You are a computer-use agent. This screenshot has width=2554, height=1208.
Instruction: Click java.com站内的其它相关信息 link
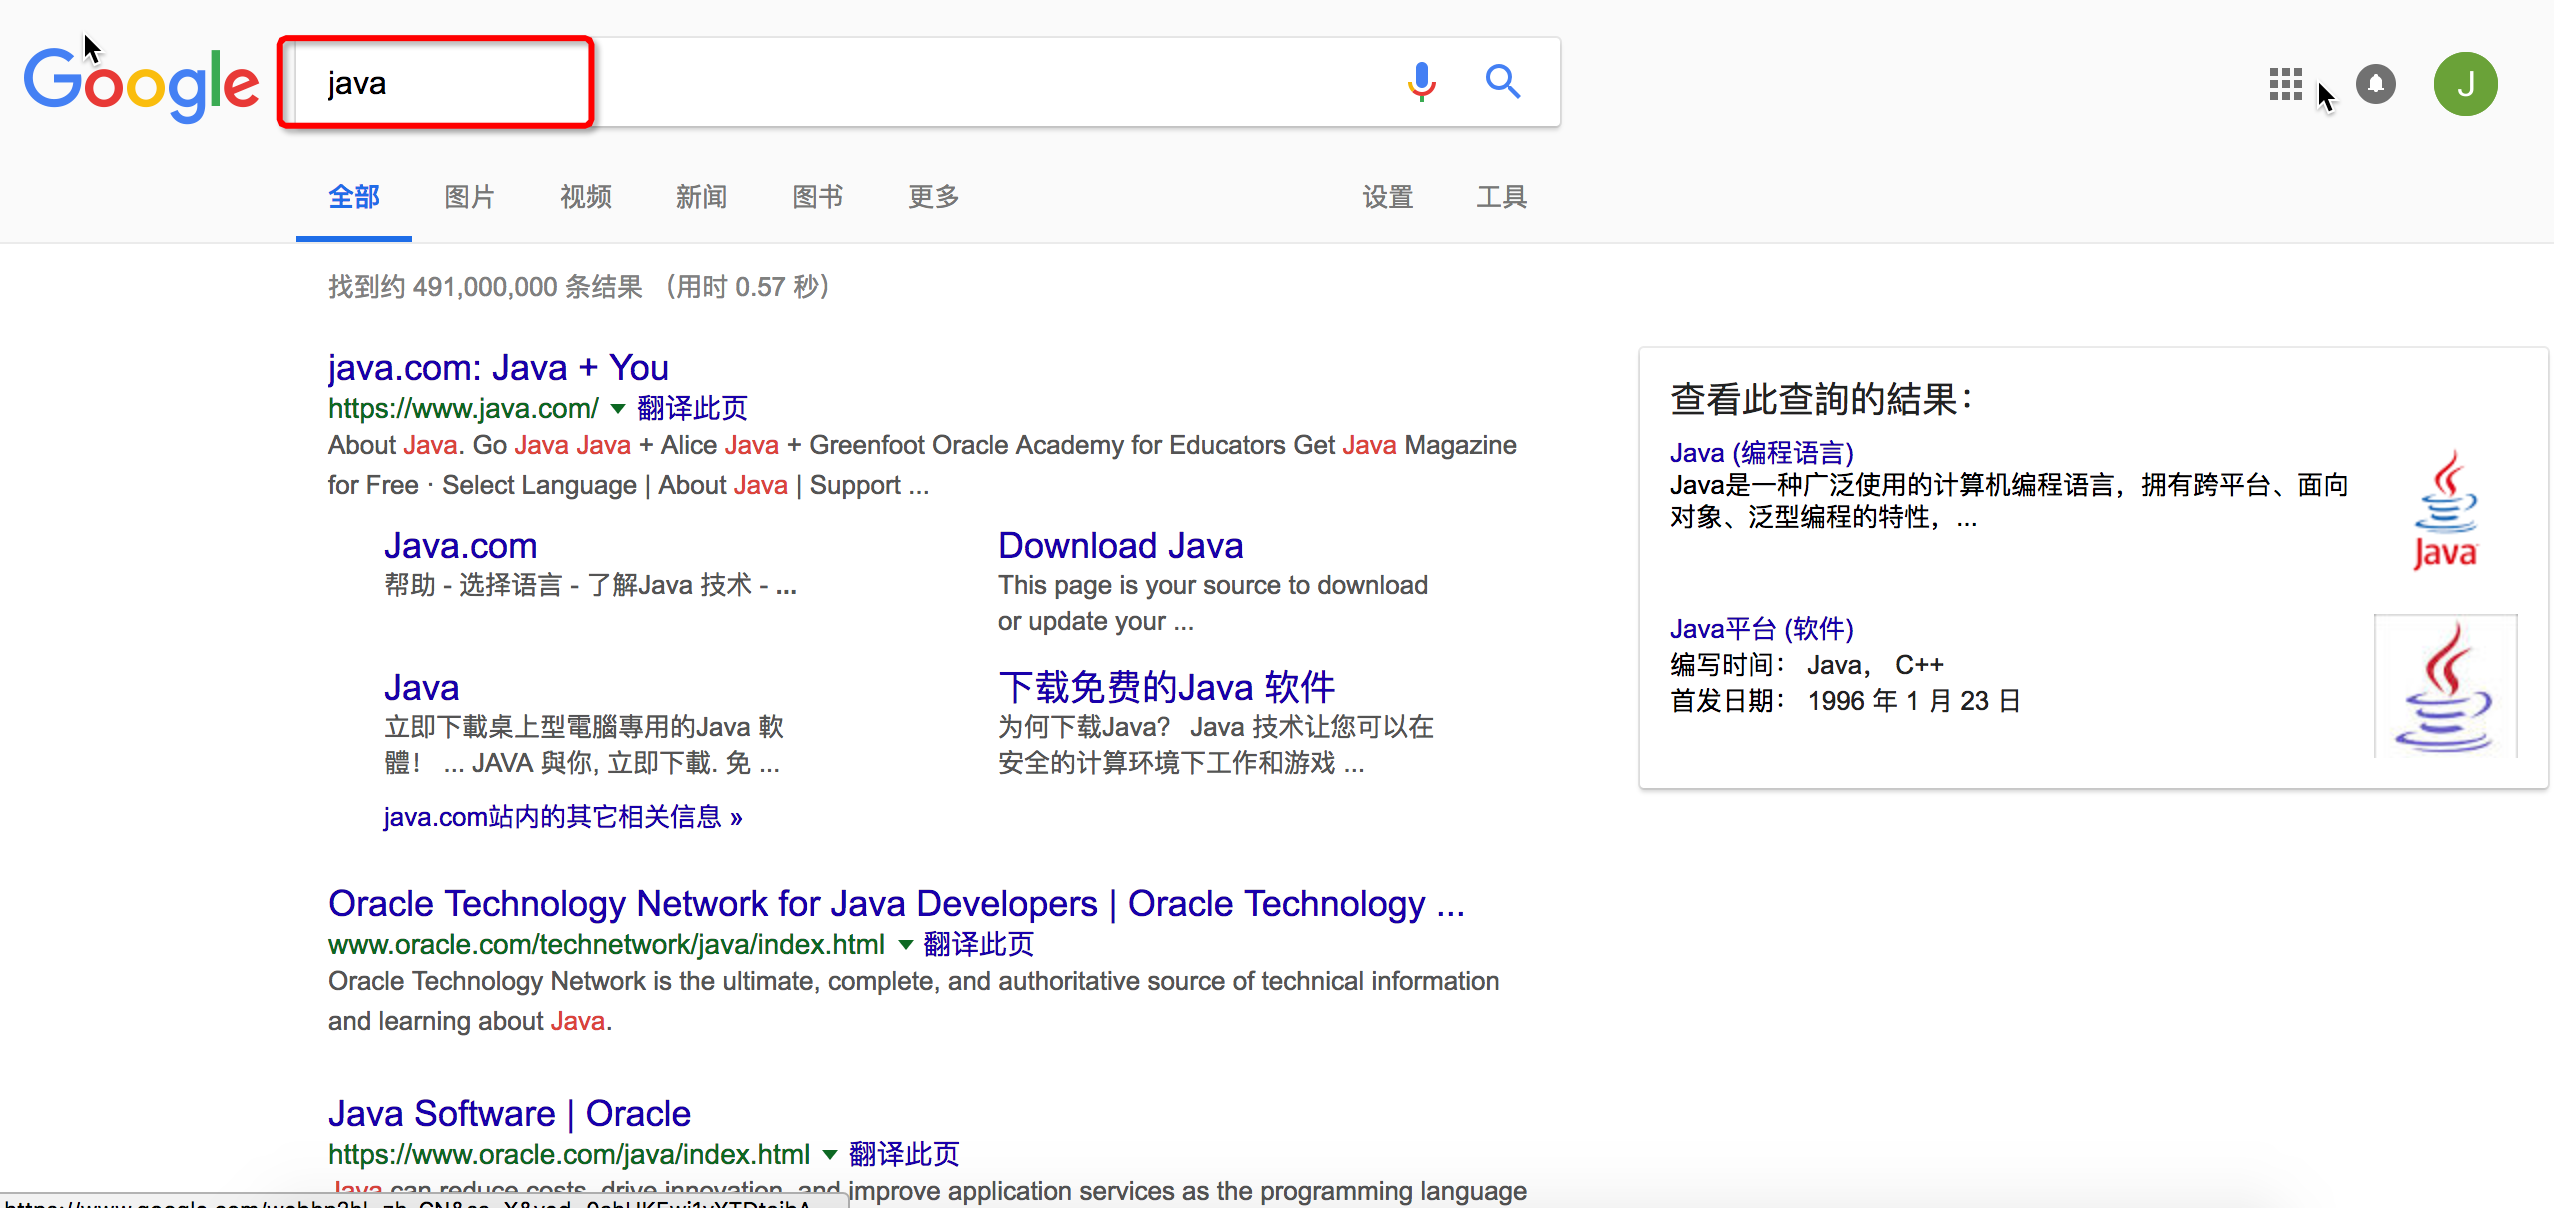point(563,817)
